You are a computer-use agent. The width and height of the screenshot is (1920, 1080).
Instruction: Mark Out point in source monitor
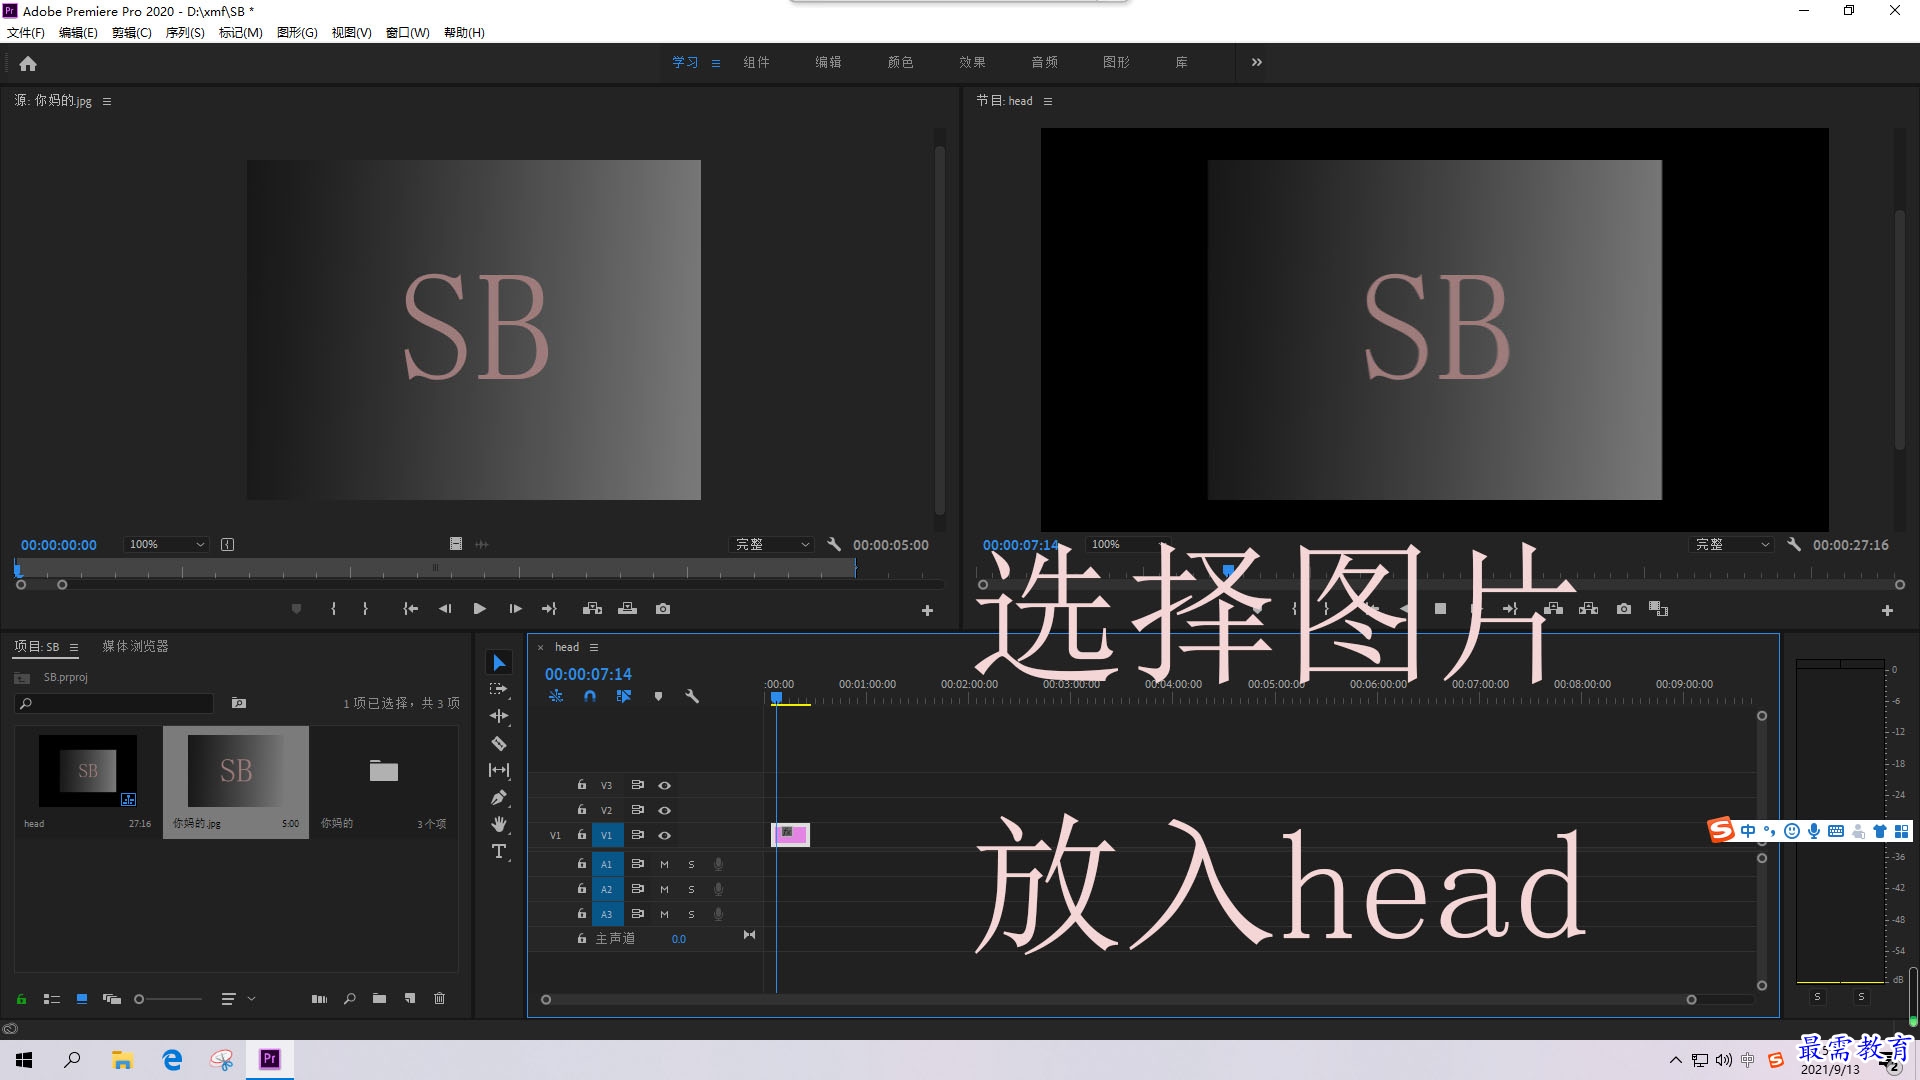click(365, 608)
